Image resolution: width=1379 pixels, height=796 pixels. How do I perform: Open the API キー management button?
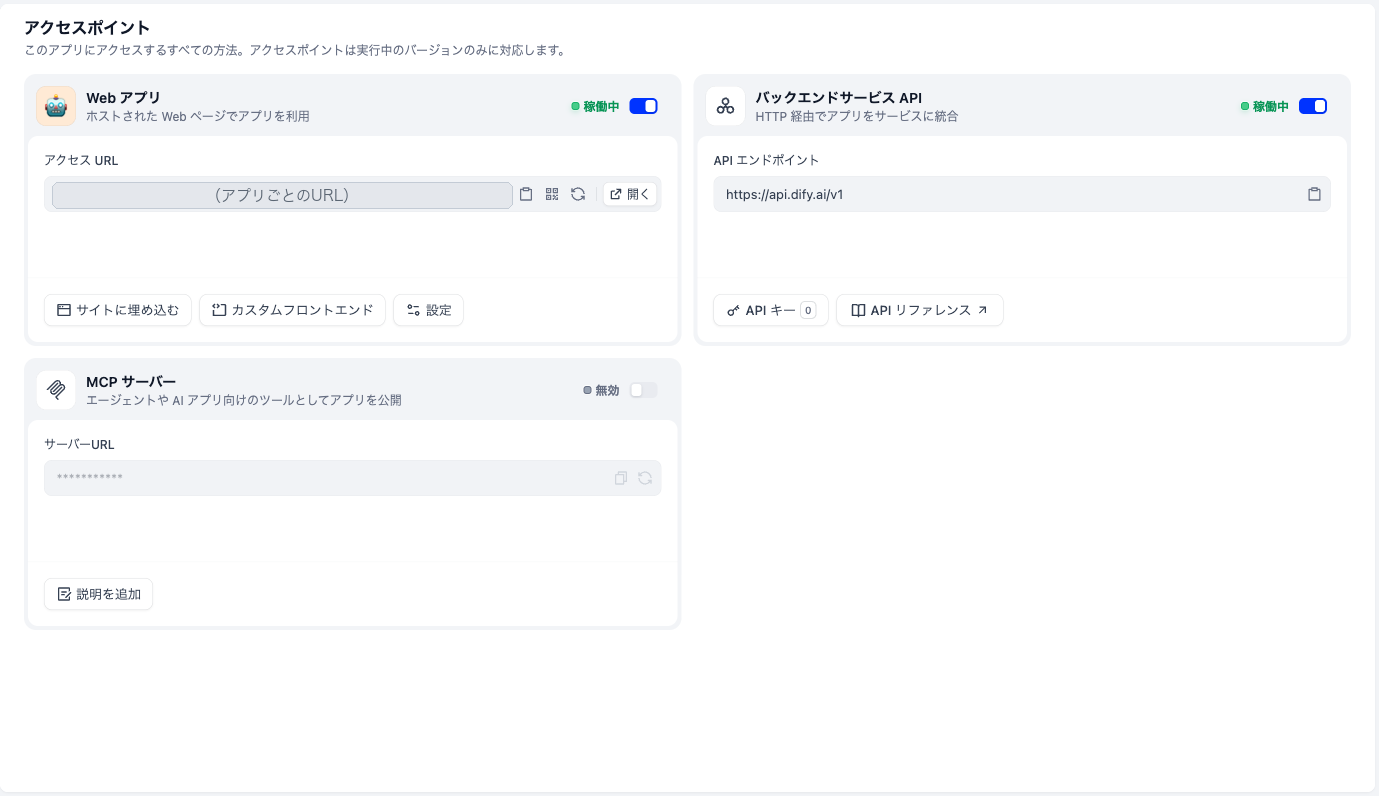[x=771, y=310]
